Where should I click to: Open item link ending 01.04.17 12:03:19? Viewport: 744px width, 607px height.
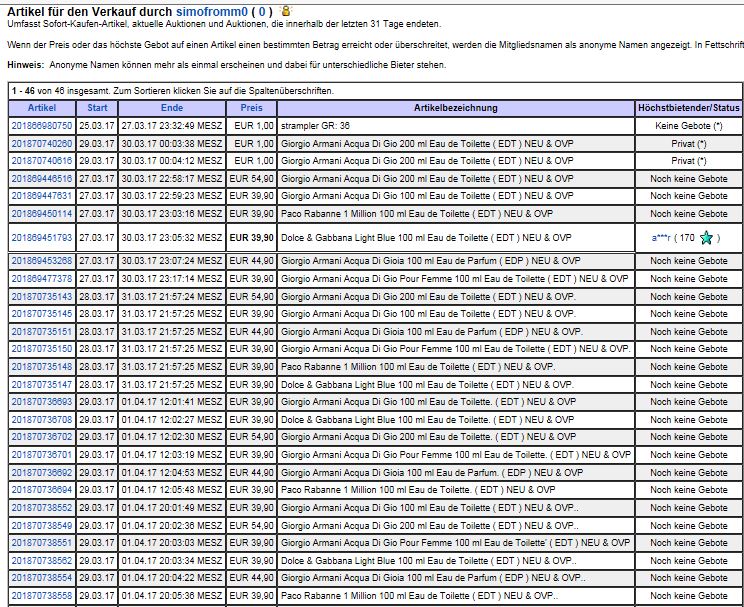[x=42, y=455]
